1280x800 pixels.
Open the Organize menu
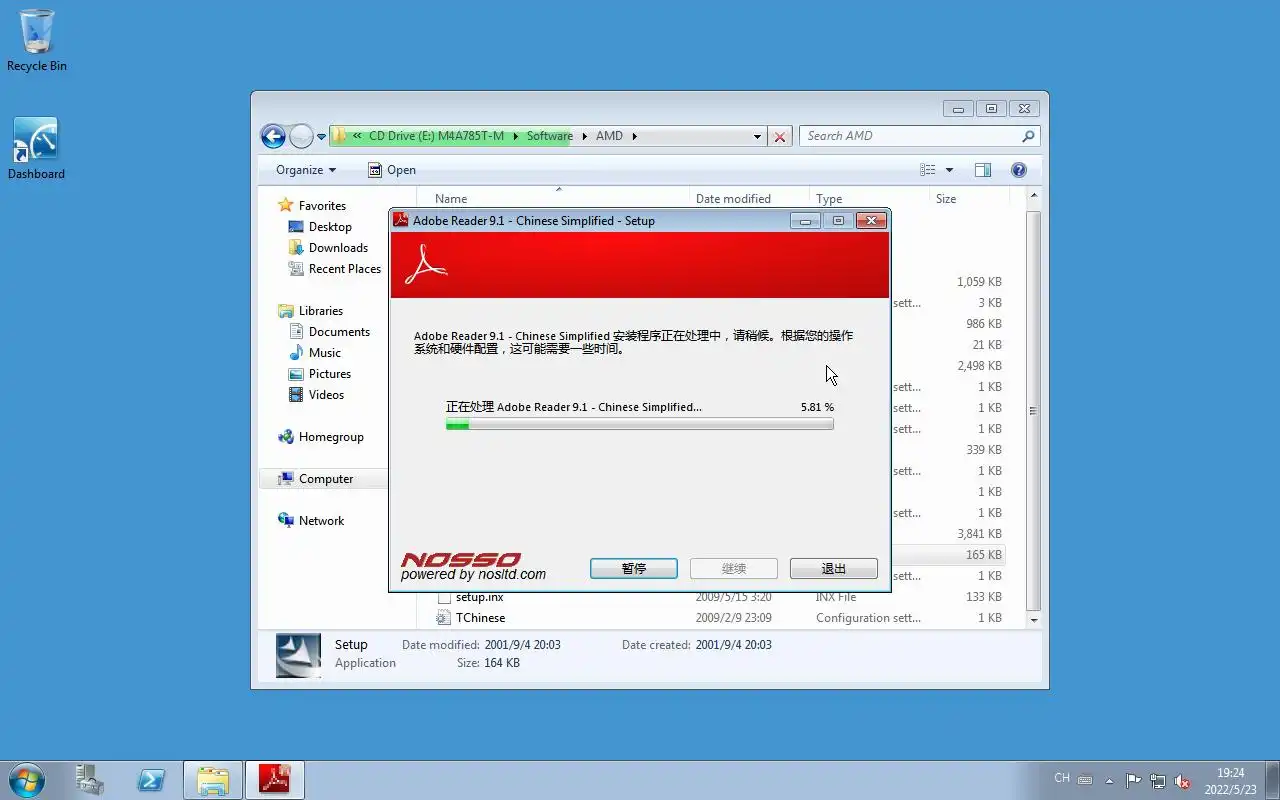[x=306, y=170]
